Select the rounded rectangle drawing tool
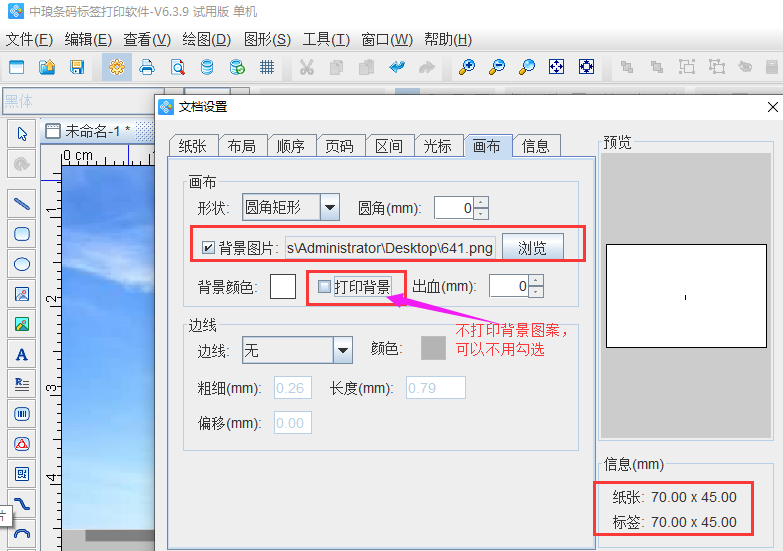The height and width of the screenshot is (551, 783). pos(21,234)
